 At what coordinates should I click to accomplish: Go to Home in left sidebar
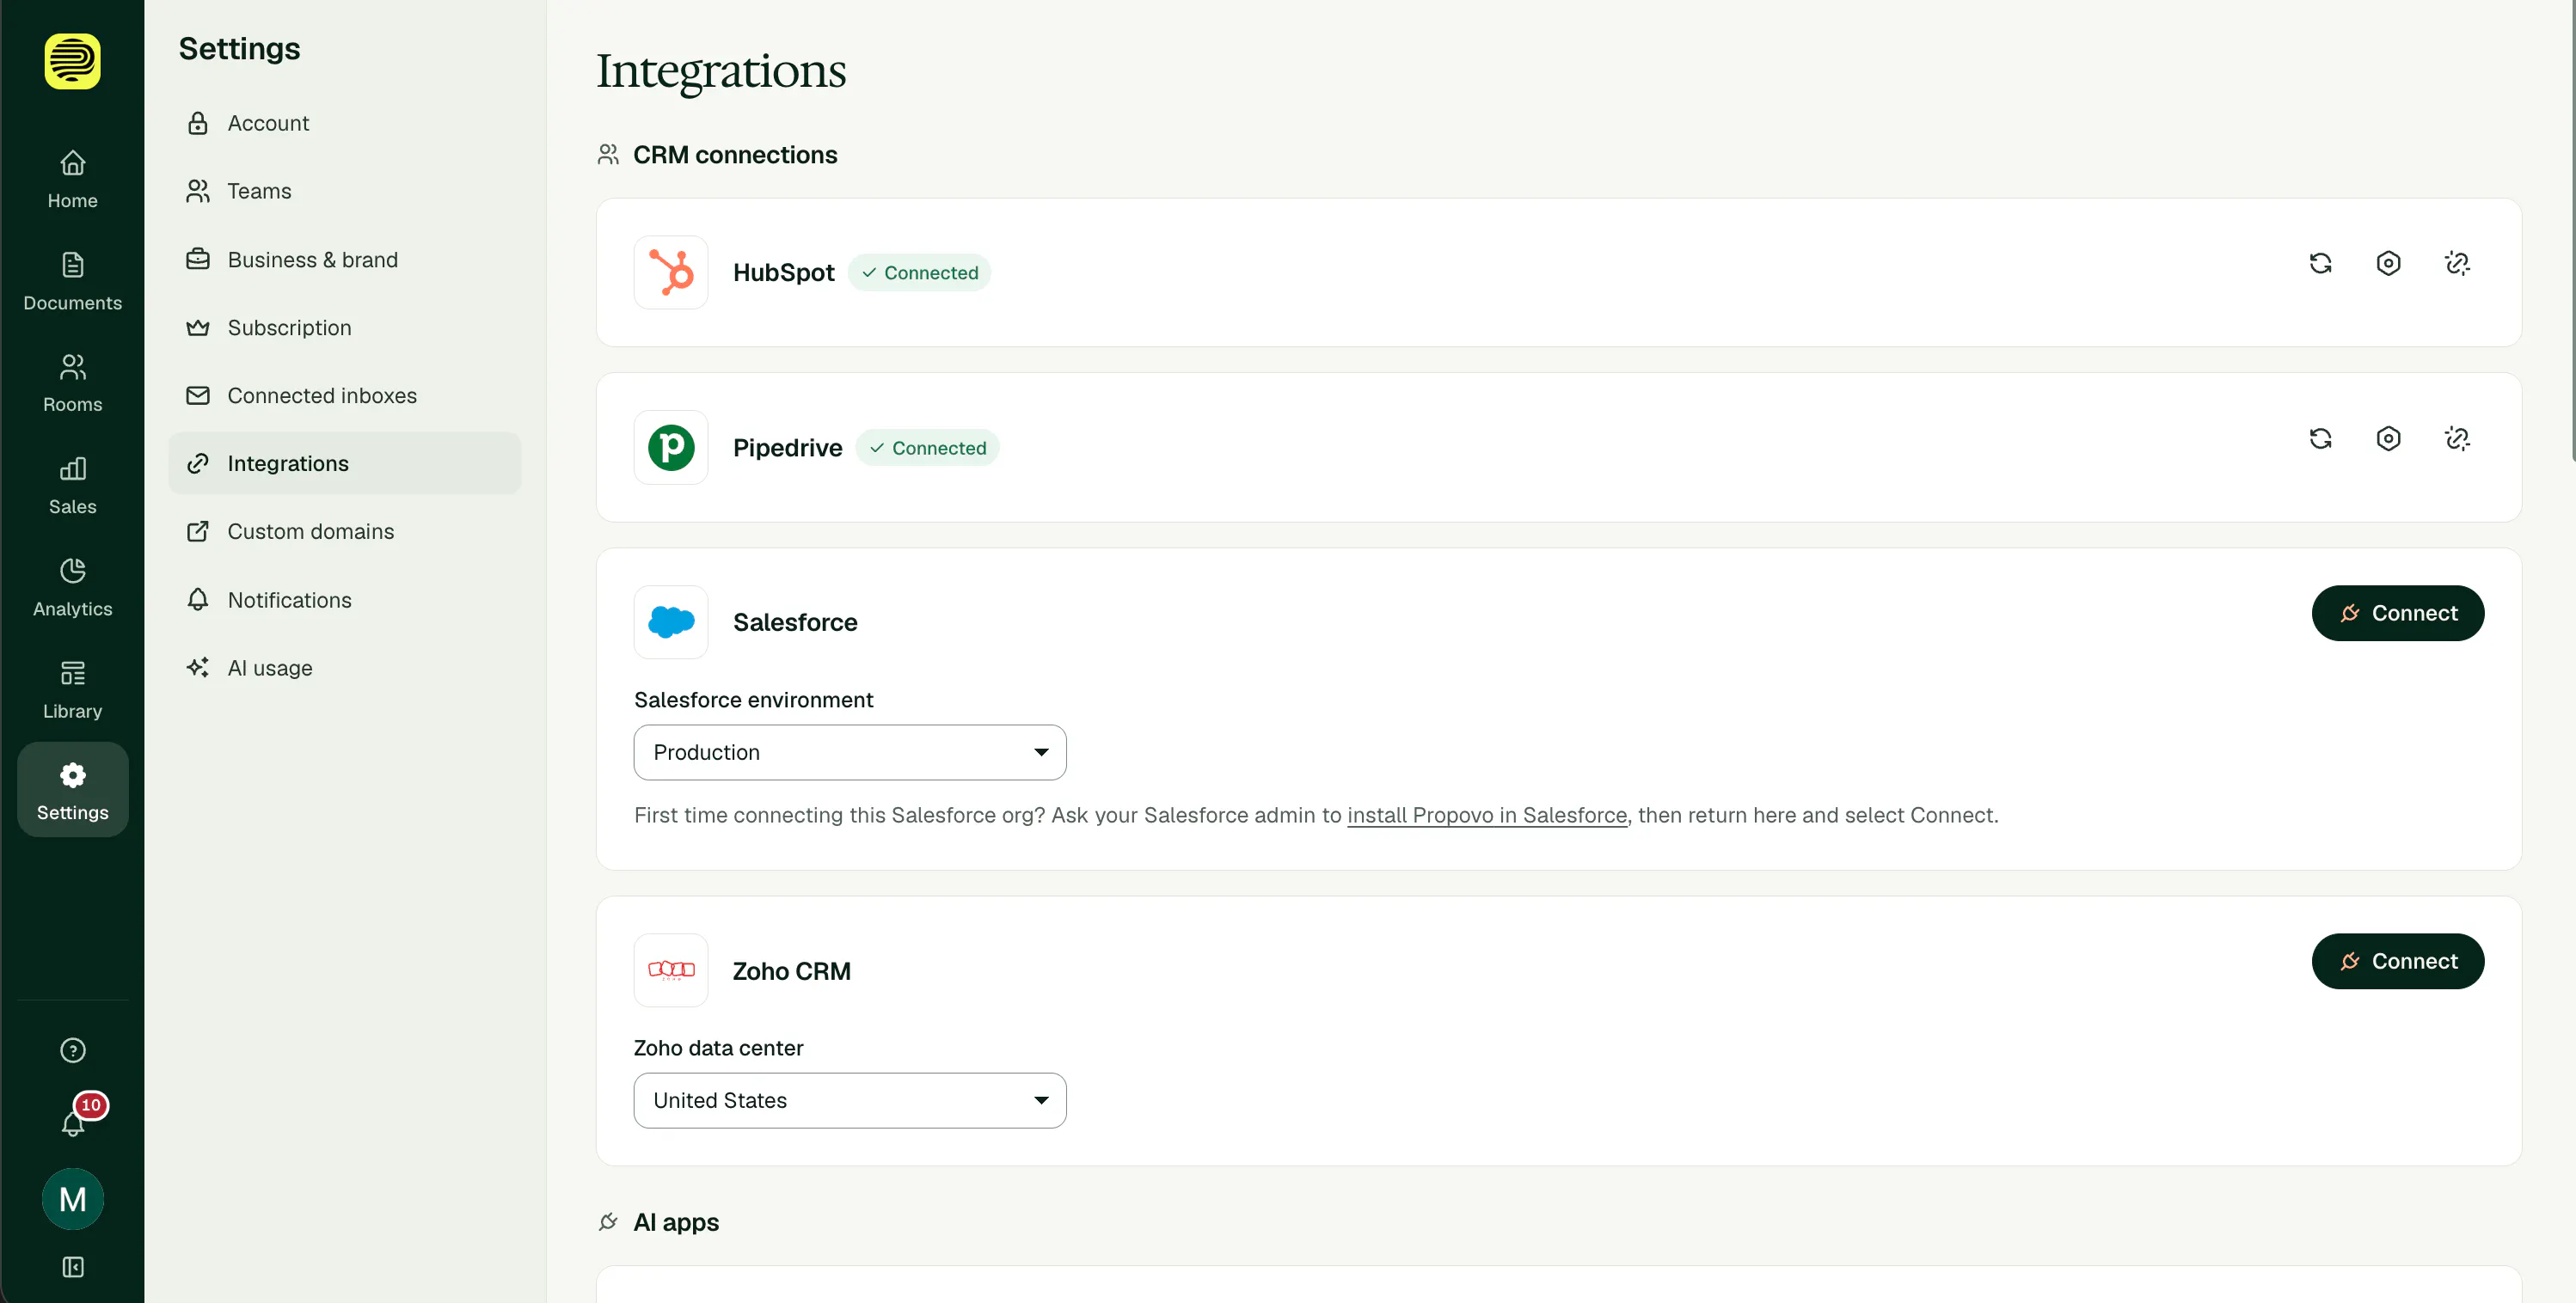click(x=72, y=180)
